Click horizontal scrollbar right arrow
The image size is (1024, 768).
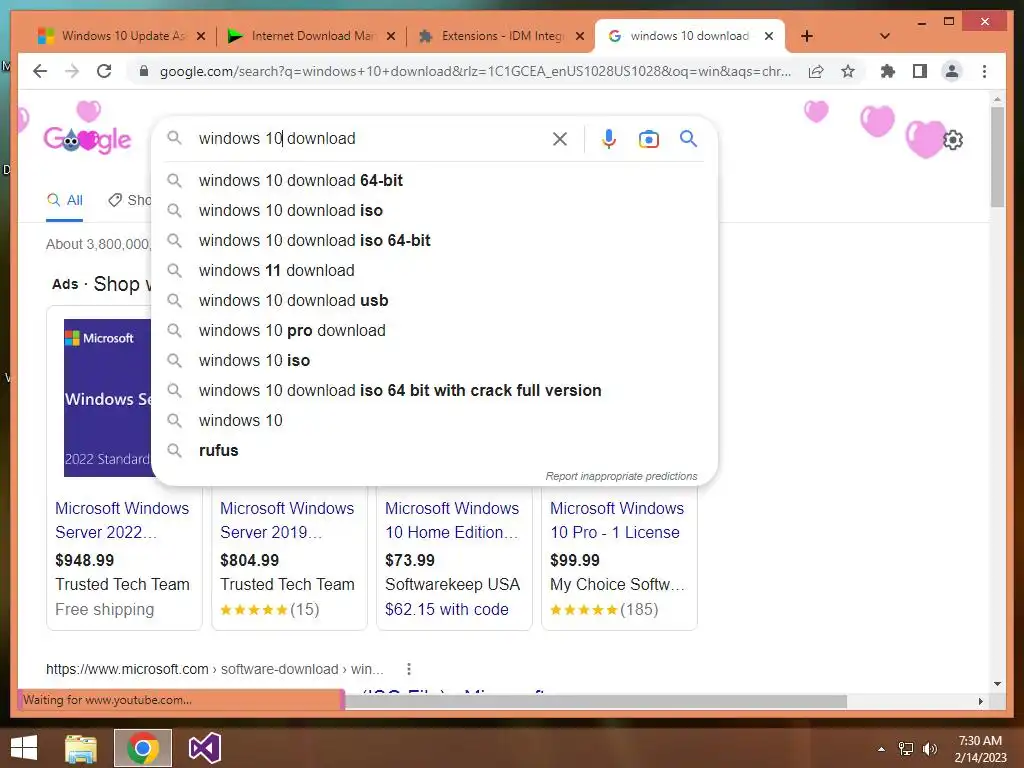tap(980, 701)
